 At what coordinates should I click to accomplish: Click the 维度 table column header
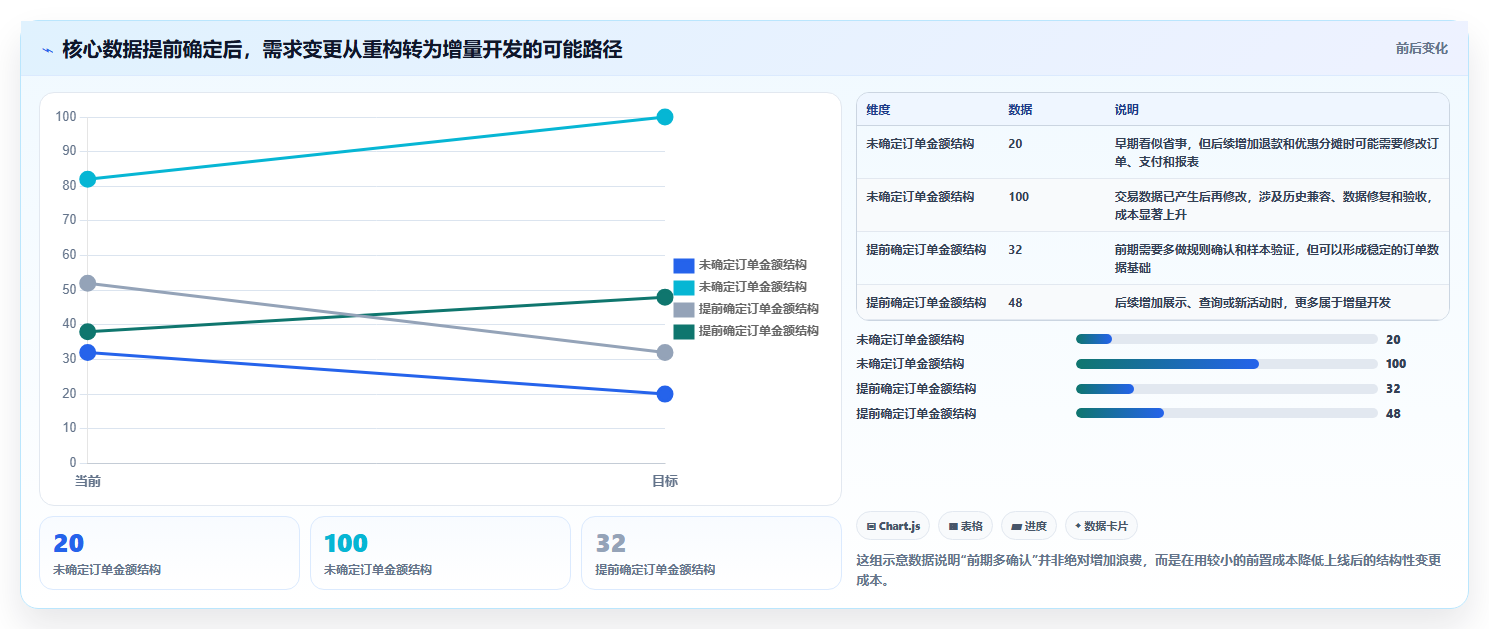pos(878,110)
